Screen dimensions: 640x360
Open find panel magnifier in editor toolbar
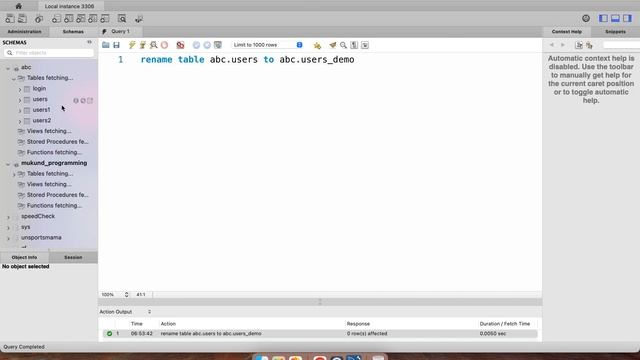coord(343,45)
